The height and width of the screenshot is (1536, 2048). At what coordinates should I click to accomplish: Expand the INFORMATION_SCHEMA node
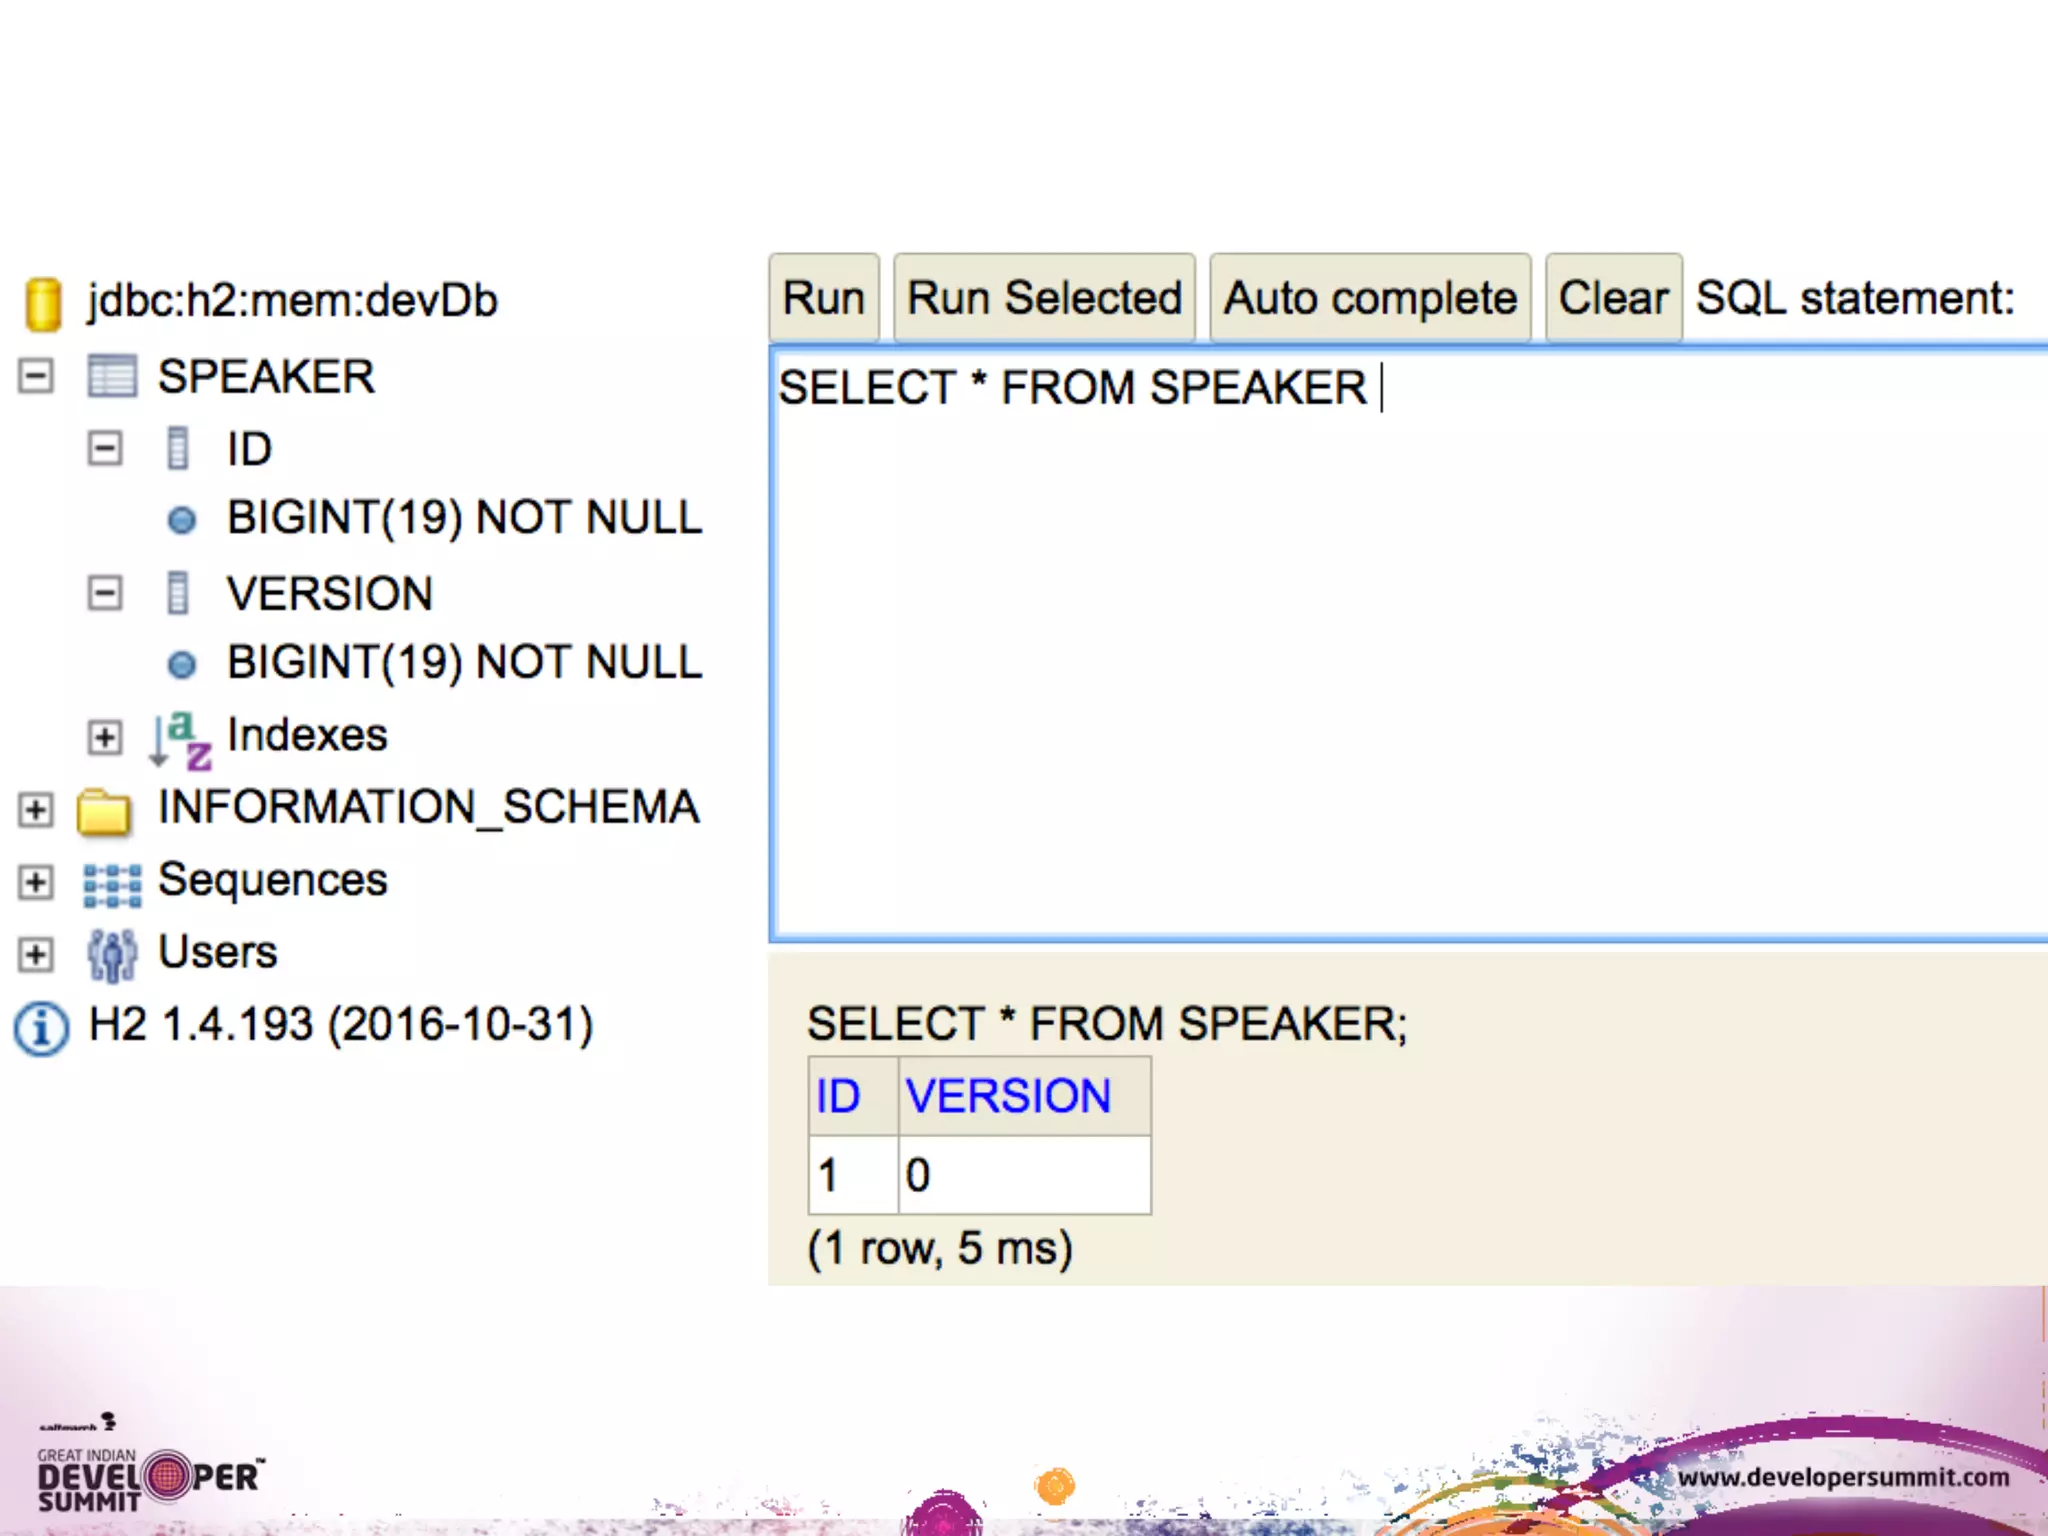[36, 809]
